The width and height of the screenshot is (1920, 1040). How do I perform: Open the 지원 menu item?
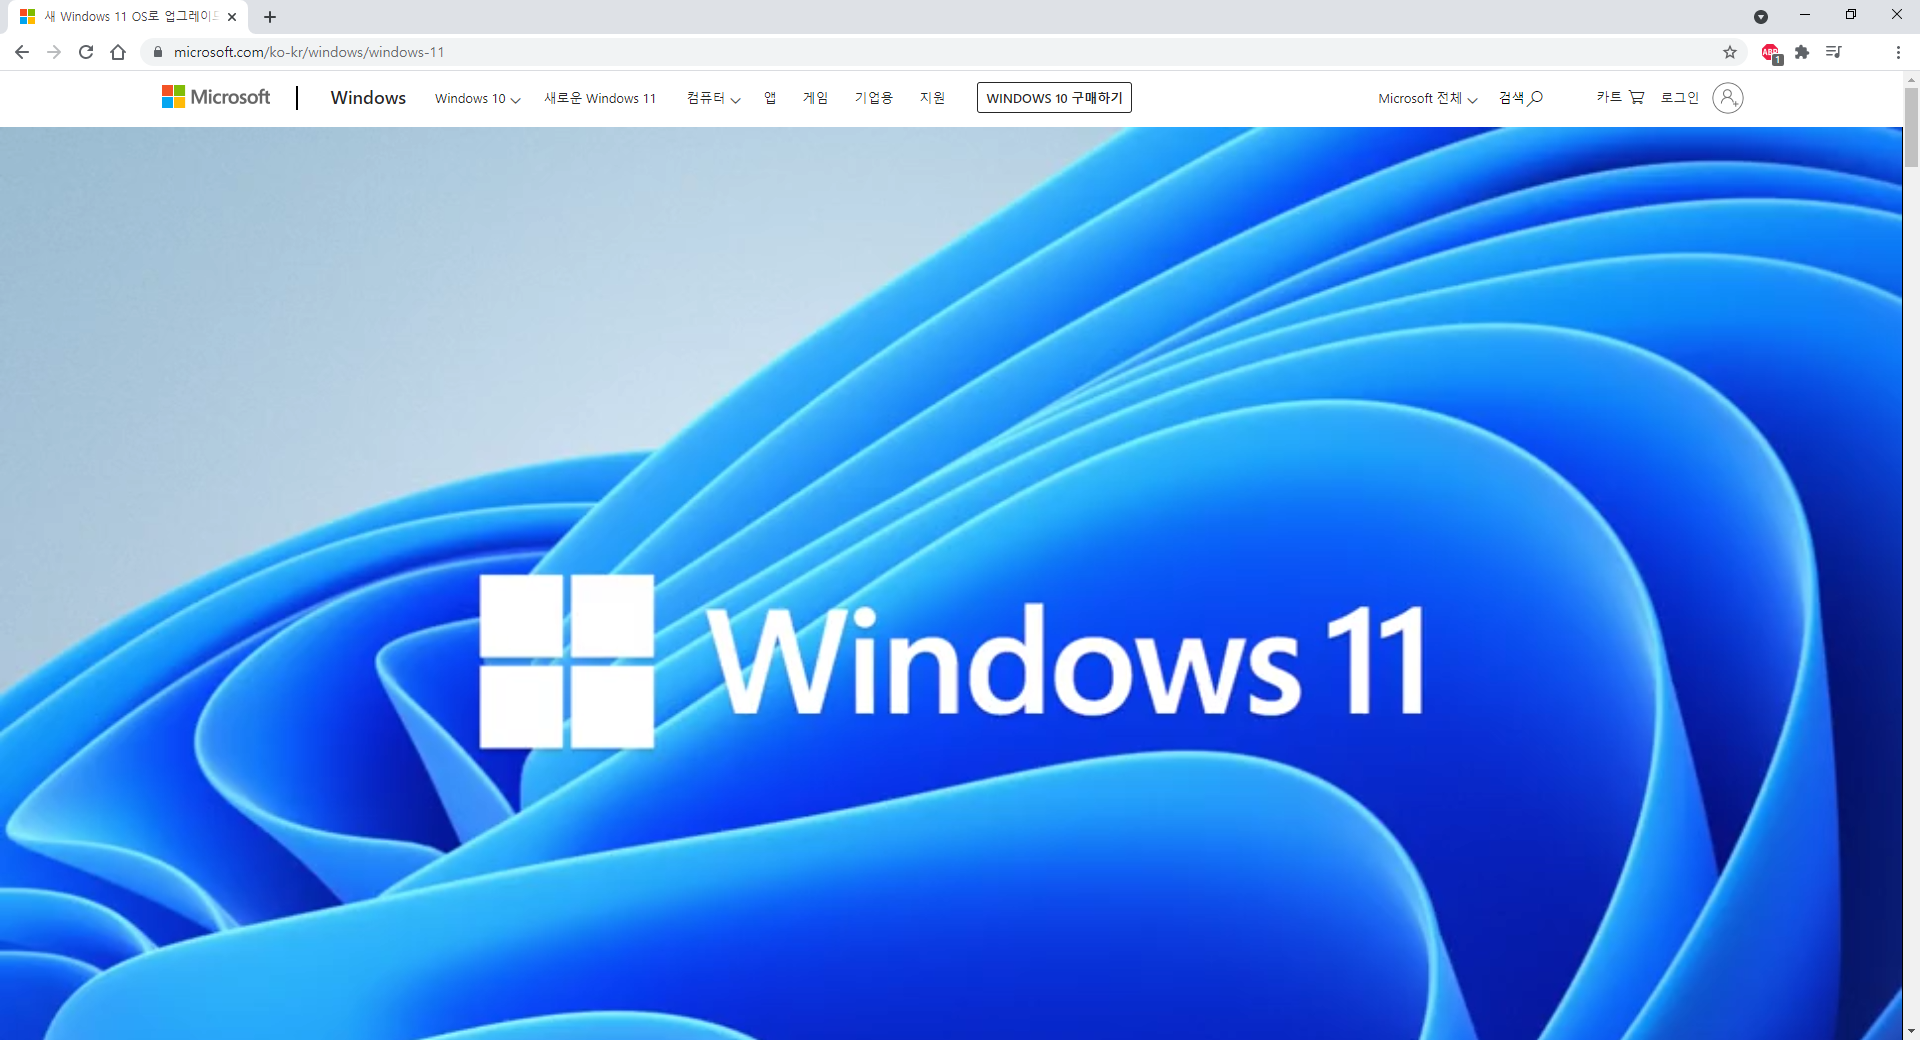pyautogui.click(x=932, y=98)
